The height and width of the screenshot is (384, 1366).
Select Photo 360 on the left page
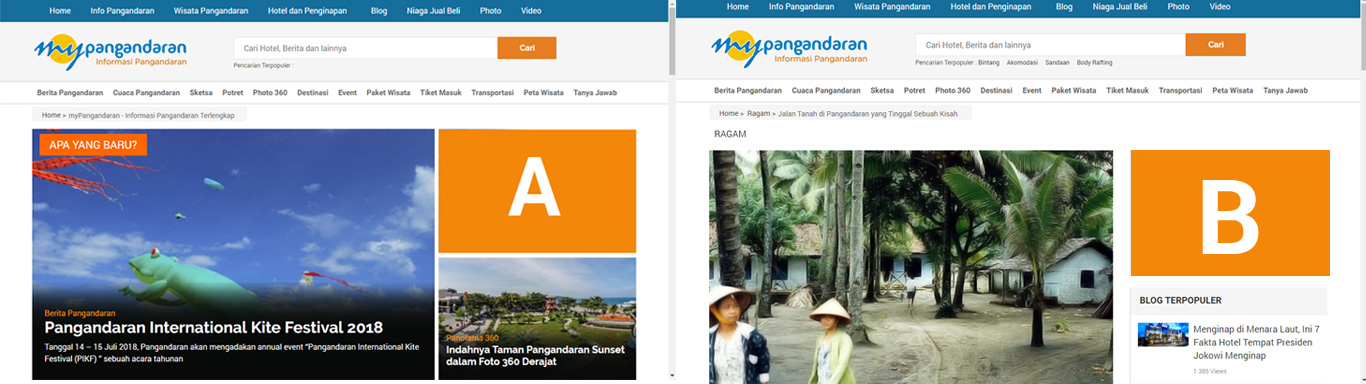pyautogui.click(x=270, y=92)
